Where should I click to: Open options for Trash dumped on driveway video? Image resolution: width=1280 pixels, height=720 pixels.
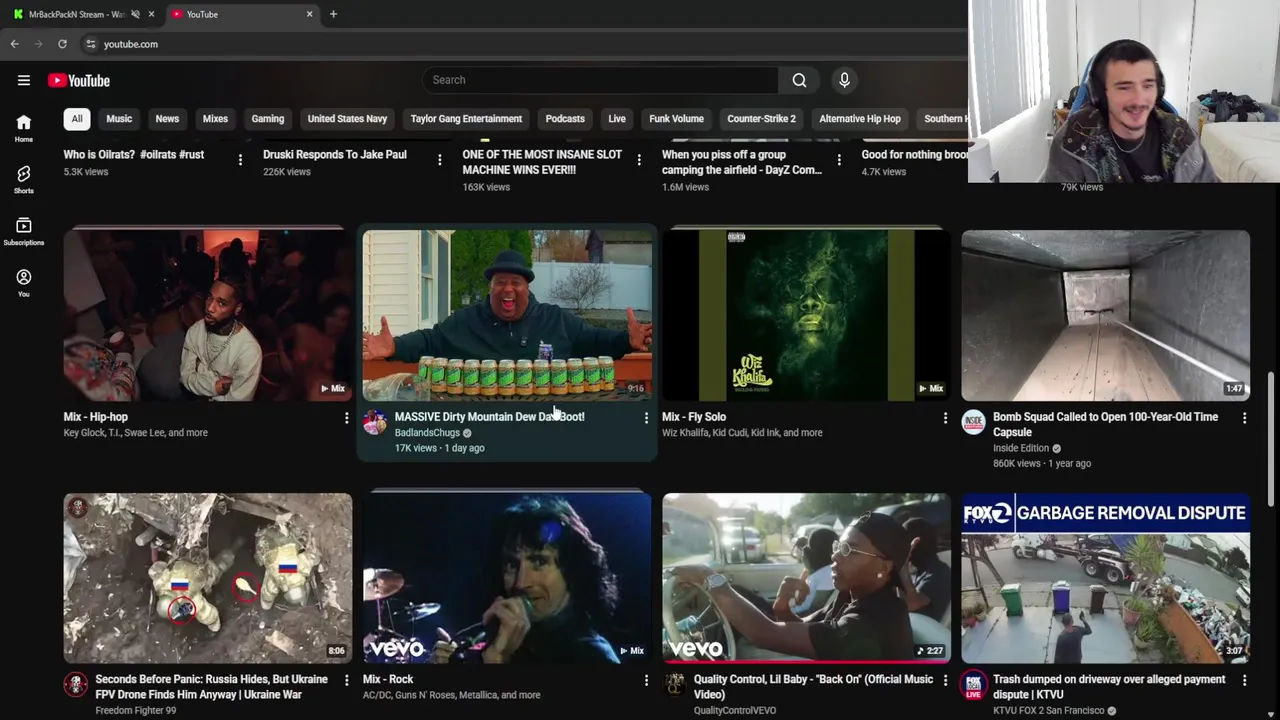tap(1244, 680)
